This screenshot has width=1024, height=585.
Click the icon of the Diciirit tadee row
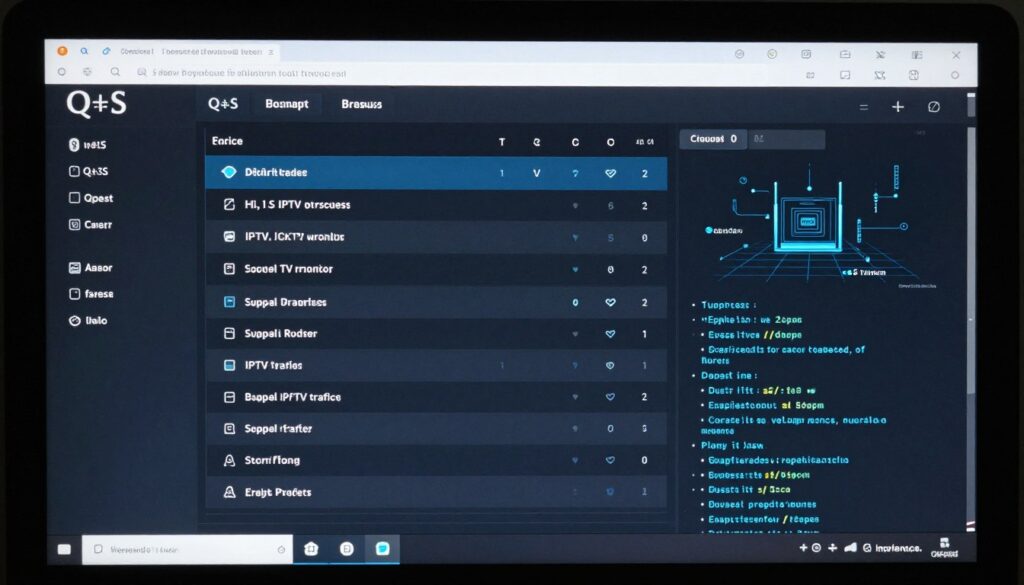click(229, 172)
